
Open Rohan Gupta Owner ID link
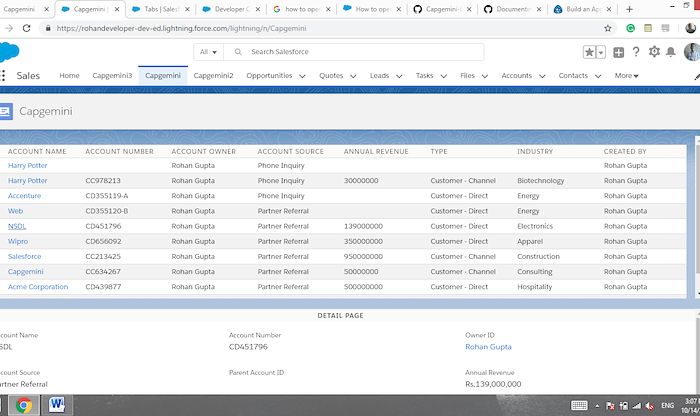point(488,347)
